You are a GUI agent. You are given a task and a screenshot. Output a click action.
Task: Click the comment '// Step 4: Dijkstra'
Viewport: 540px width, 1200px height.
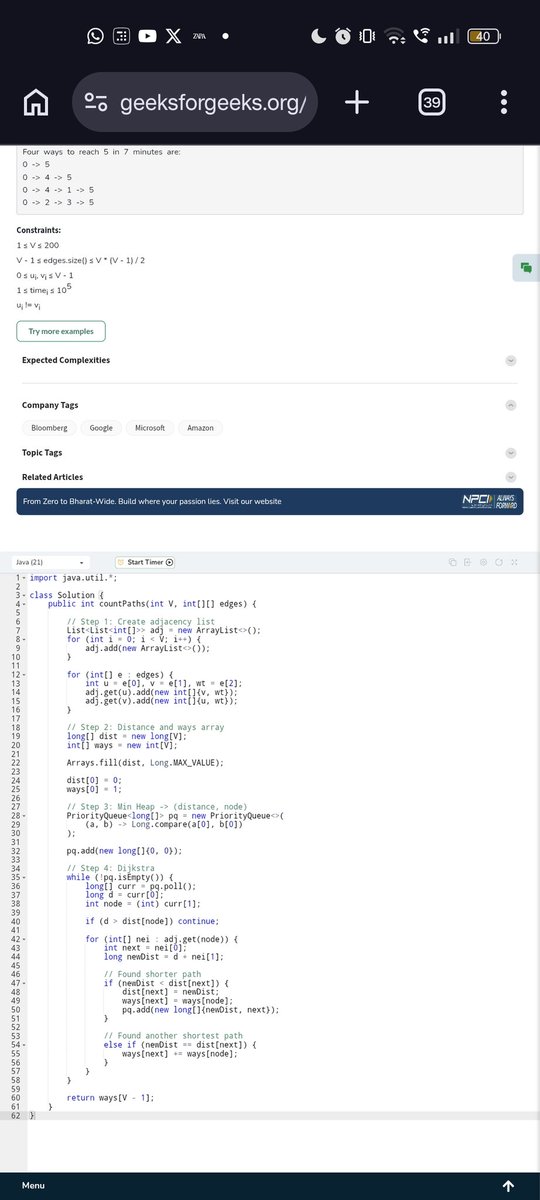pyautogui.click(x=110, y=867)
